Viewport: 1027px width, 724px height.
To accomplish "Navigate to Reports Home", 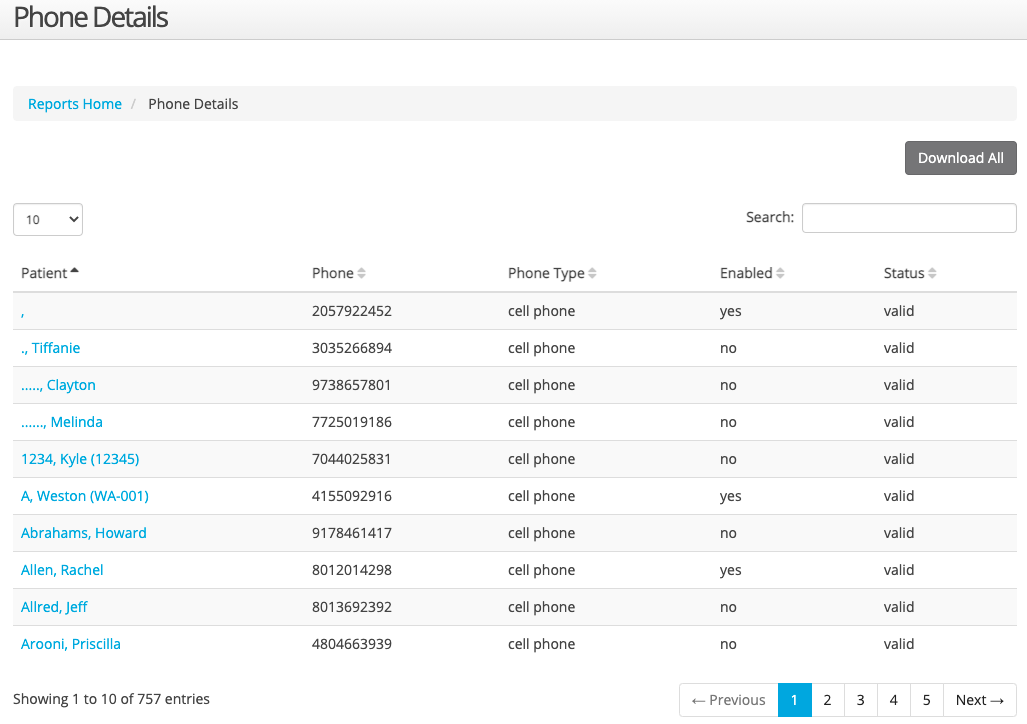I will click(x=74, y=104).
